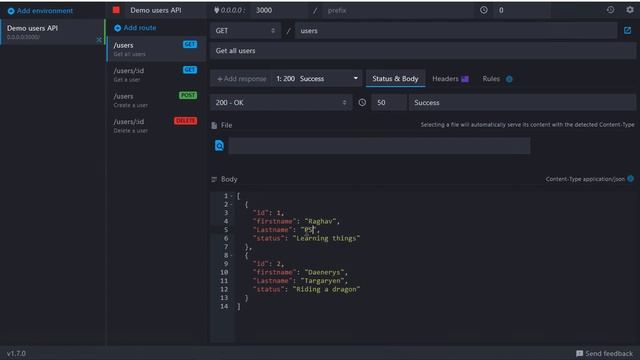
Task: Switch to the Headers tab
Action: click(x=450, y=79)
